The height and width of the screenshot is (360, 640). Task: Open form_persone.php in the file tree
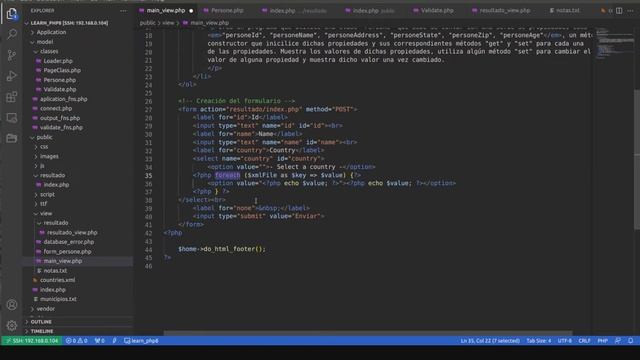pos(67,251)
